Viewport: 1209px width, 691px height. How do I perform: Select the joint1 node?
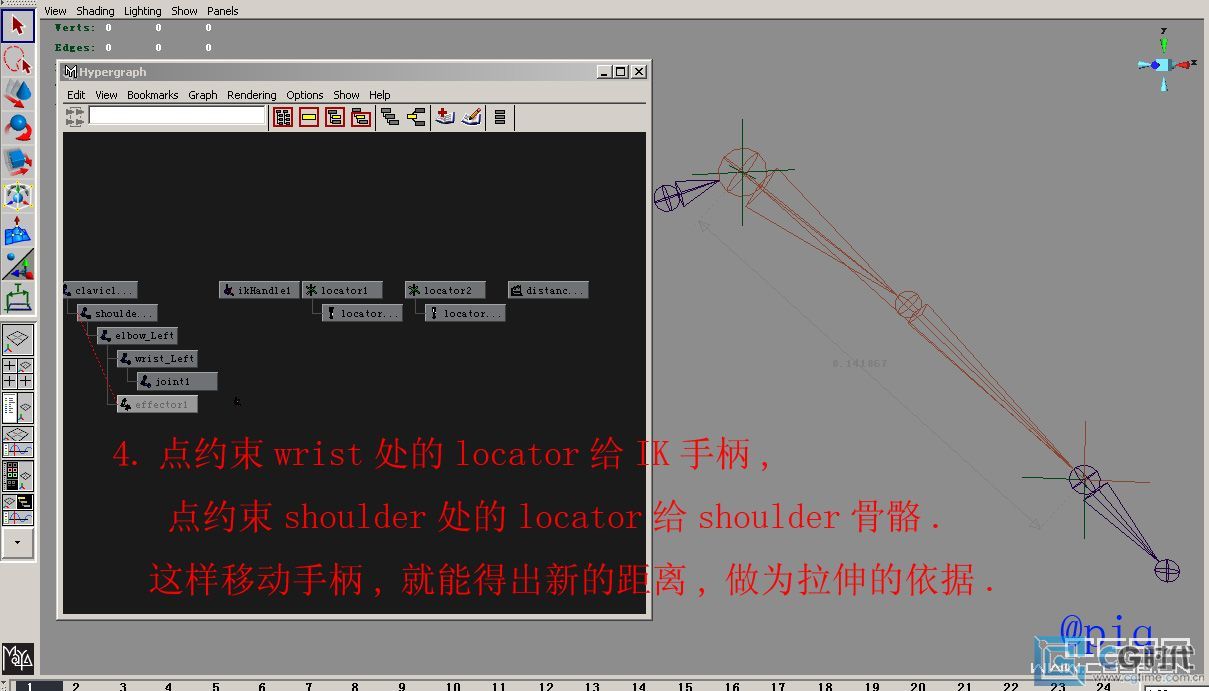click(177, 381)
